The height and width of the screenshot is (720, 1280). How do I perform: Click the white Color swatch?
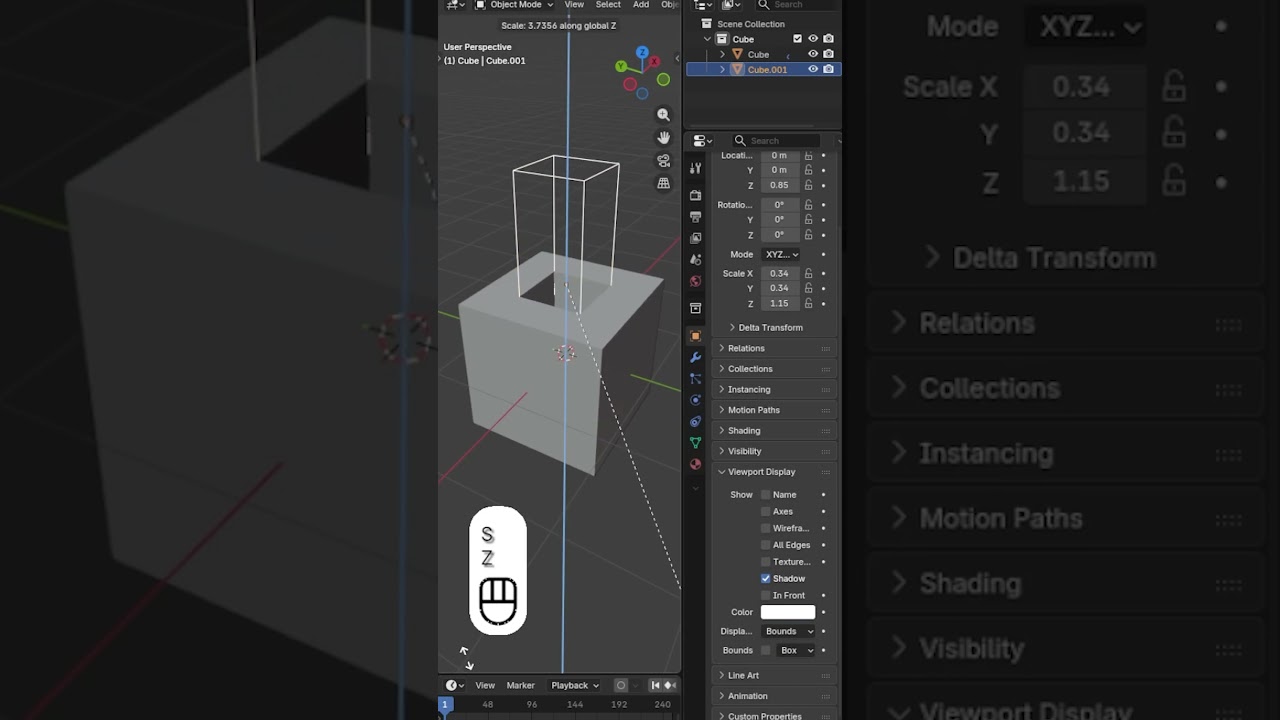[x=788, y=612]
